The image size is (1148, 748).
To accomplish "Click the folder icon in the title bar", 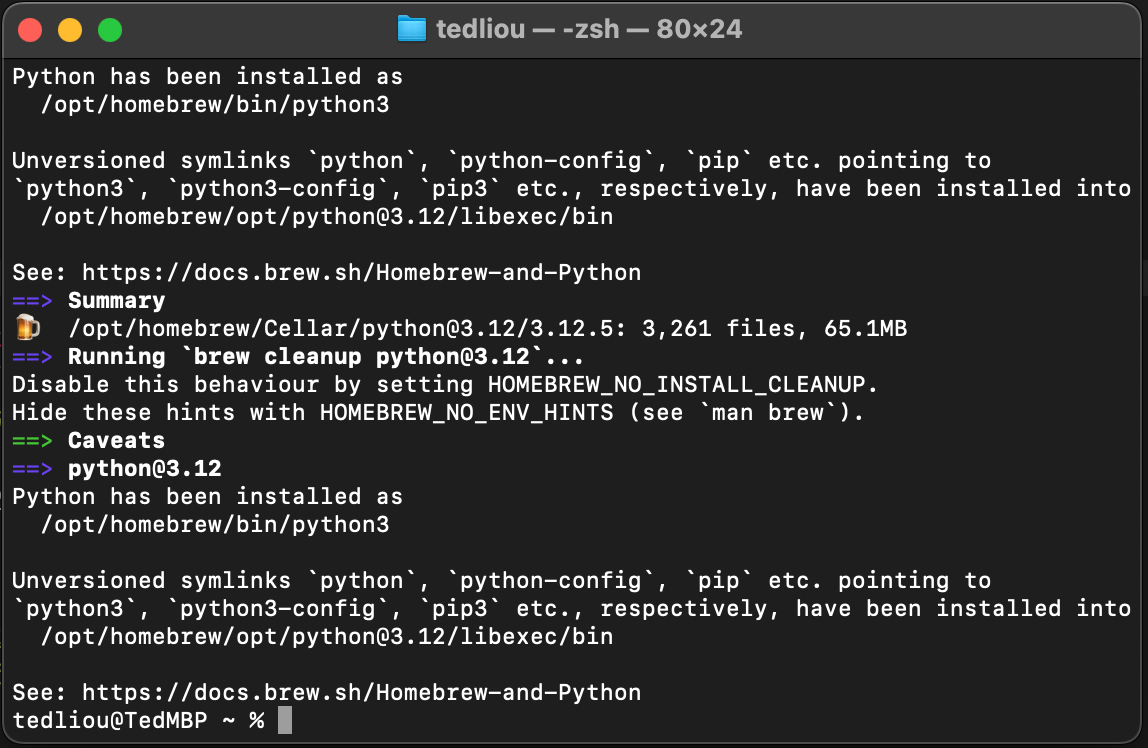I will pos(411,29).
